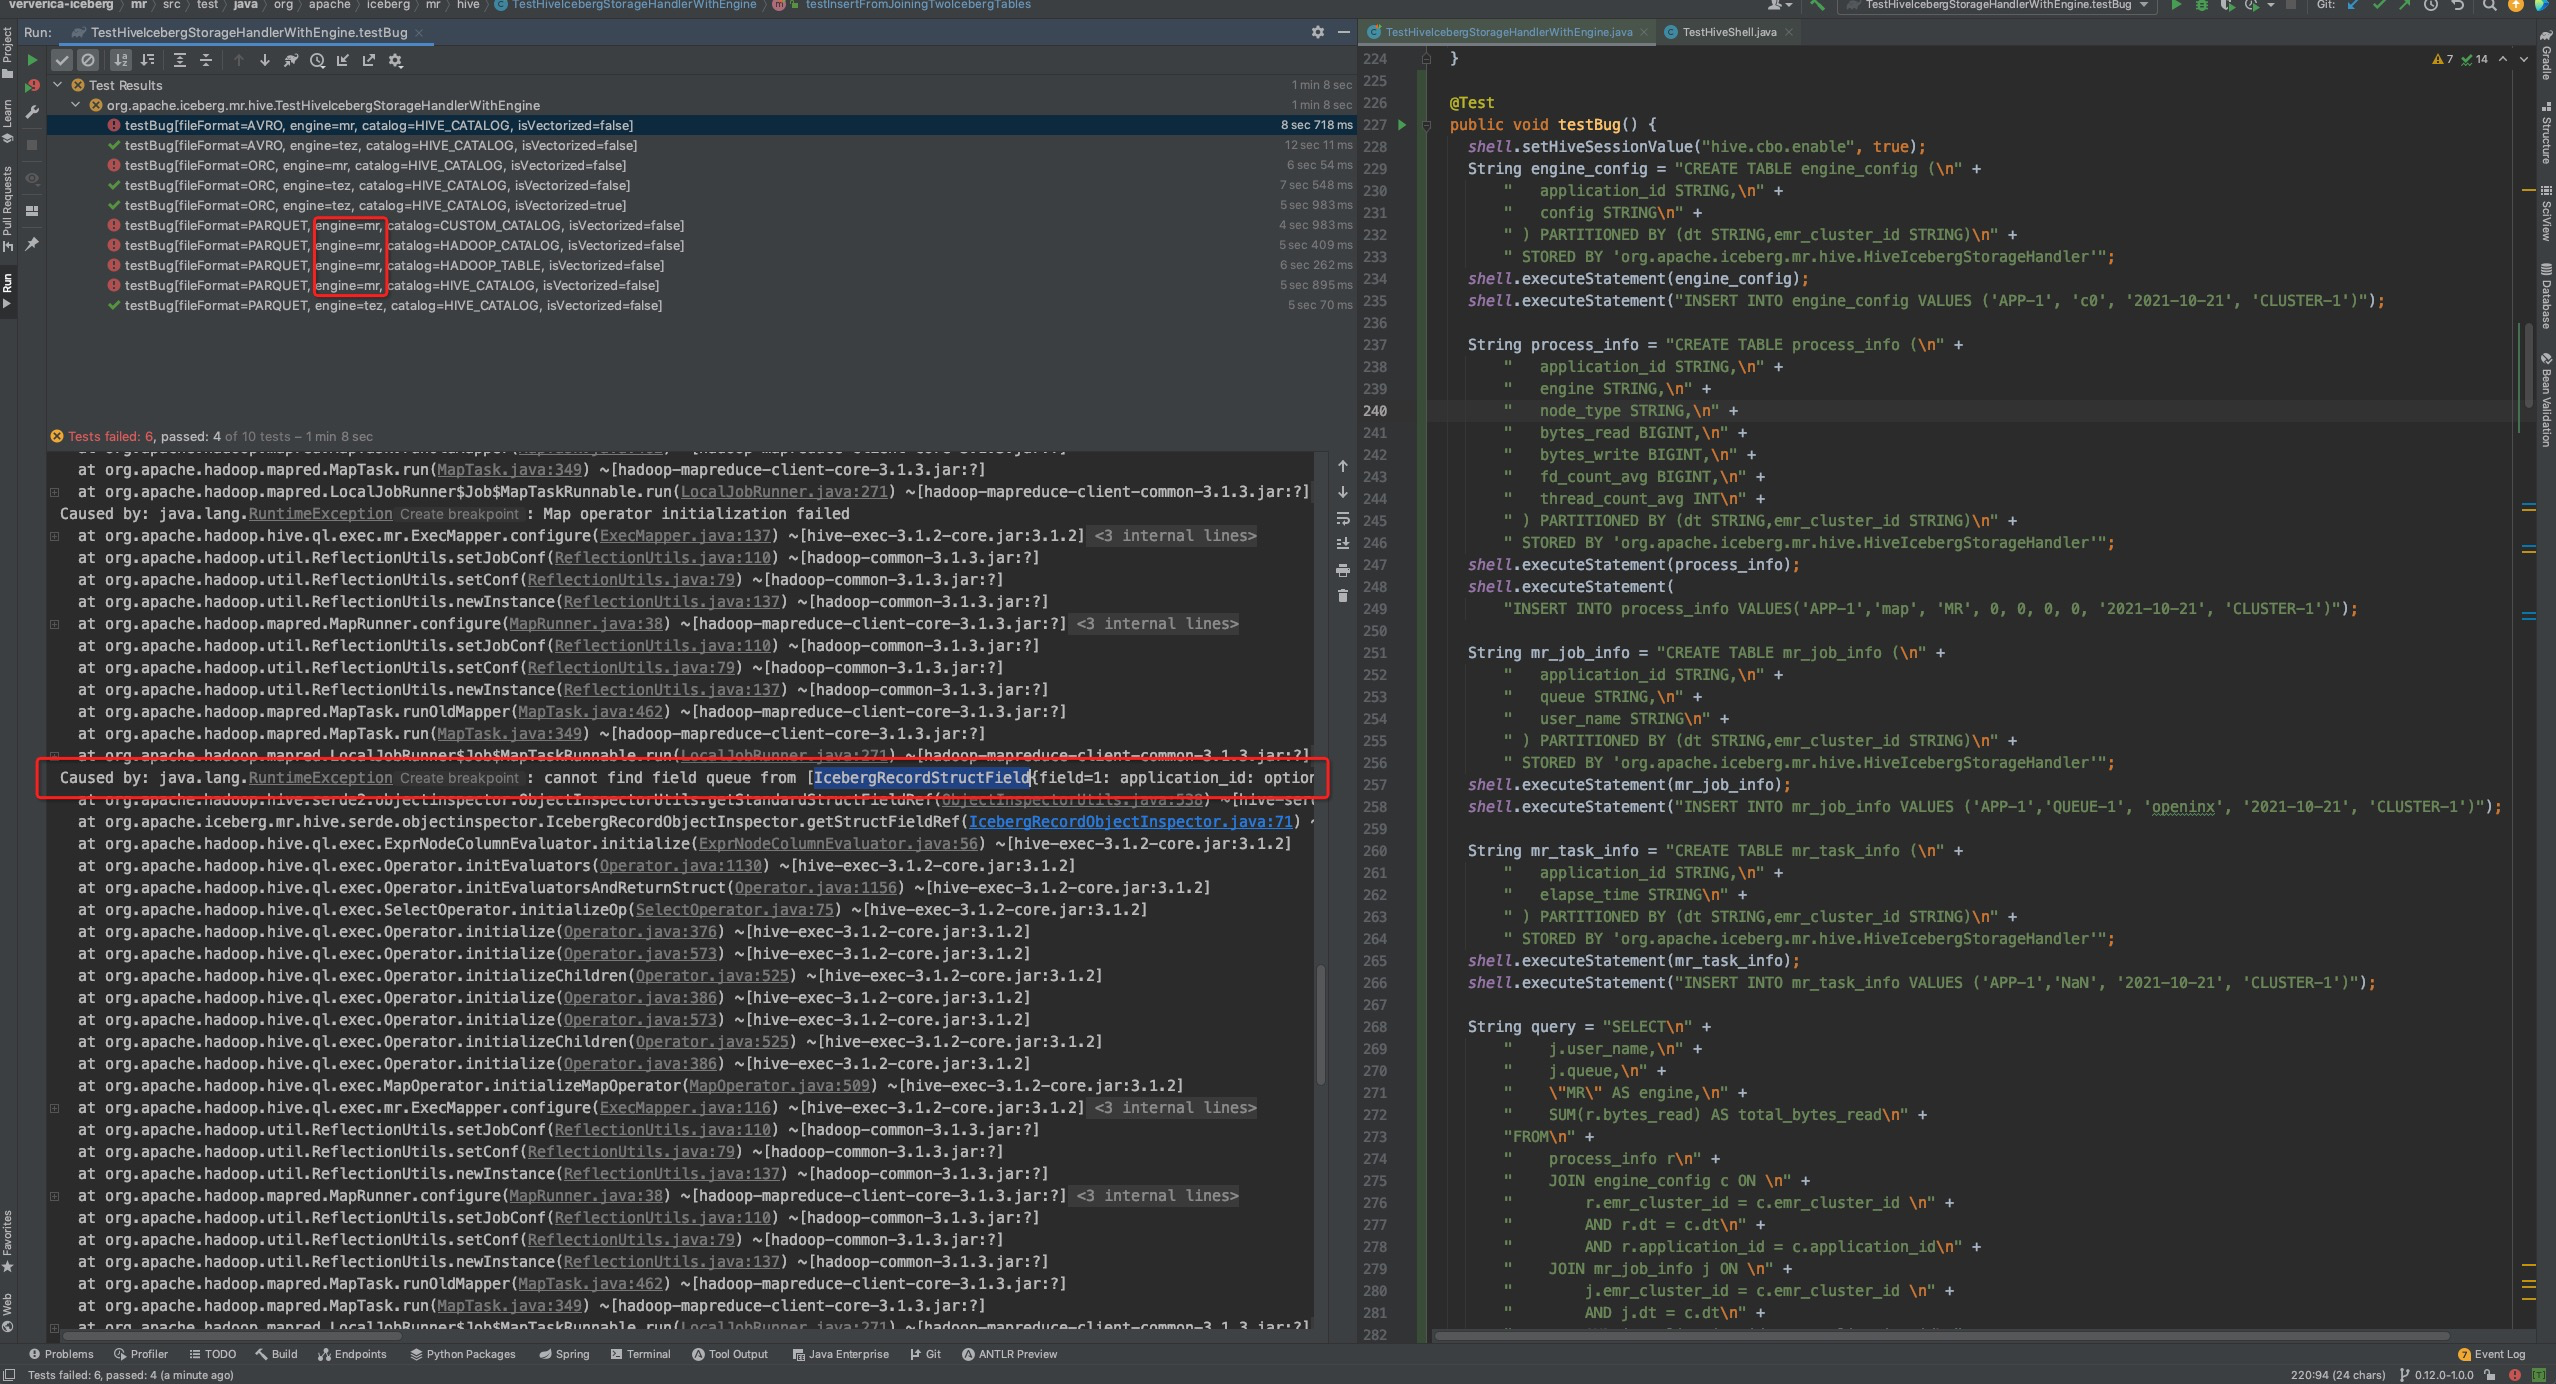Click the green Rerun test button
Viewport: 2556px width, 1384px height.
pos(32,60)
